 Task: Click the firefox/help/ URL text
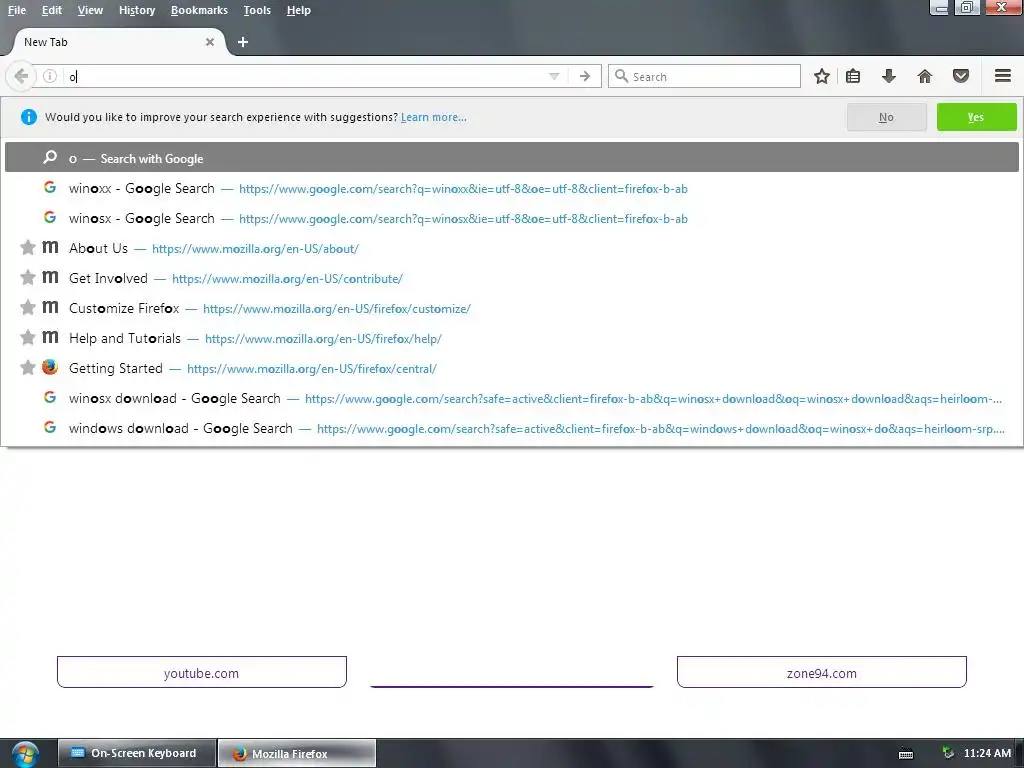[x=323, y=339]
